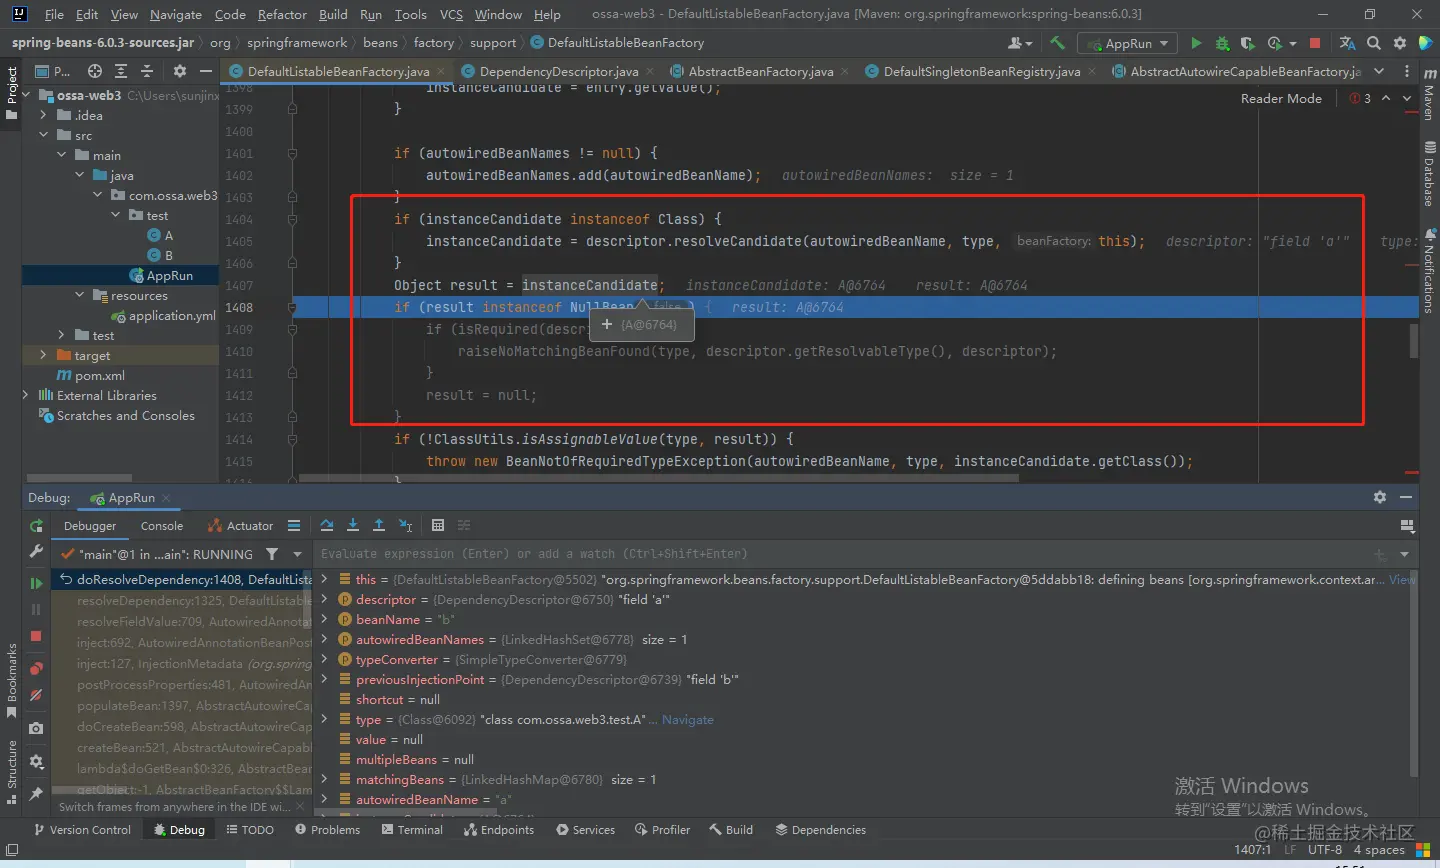Open Debug panel settings gear

[x=1380, y=497]
